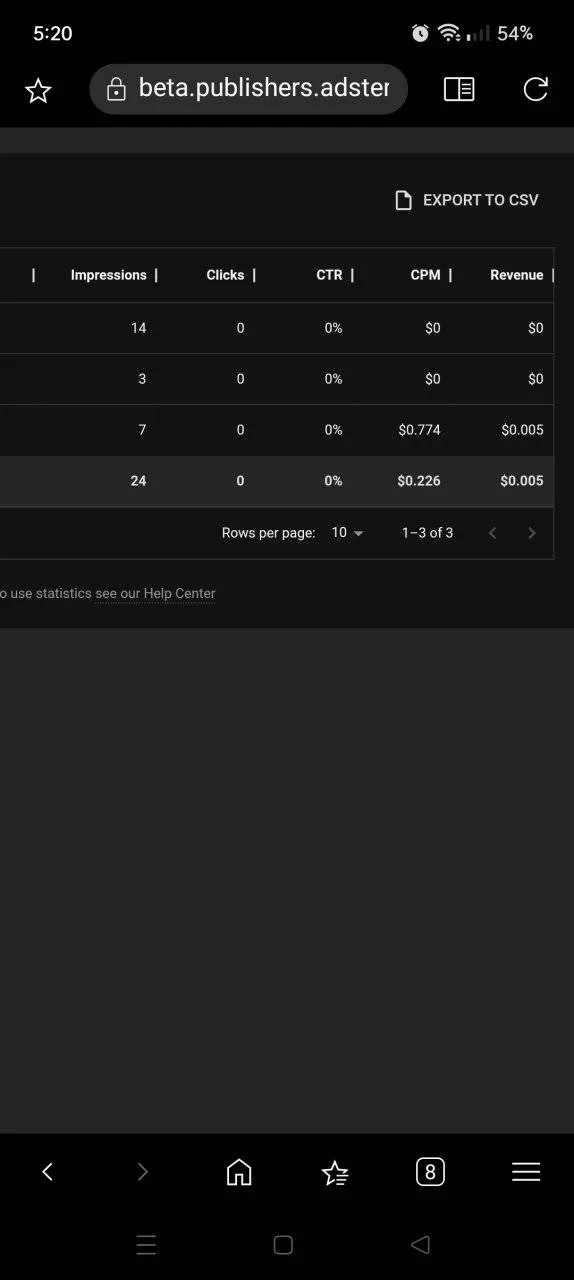Image resolution: width=574 pixels, height=1280 pixels.
Task: Open bookmarks list icon in bottom bar
Action: pyautogui.click(x=335, y=1172)
